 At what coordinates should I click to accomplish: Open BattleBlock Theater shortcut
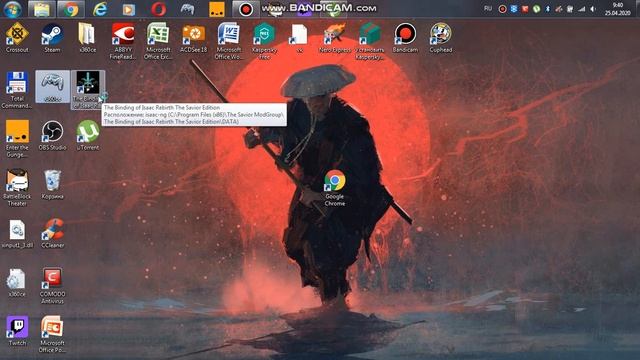tap(17, 188)
